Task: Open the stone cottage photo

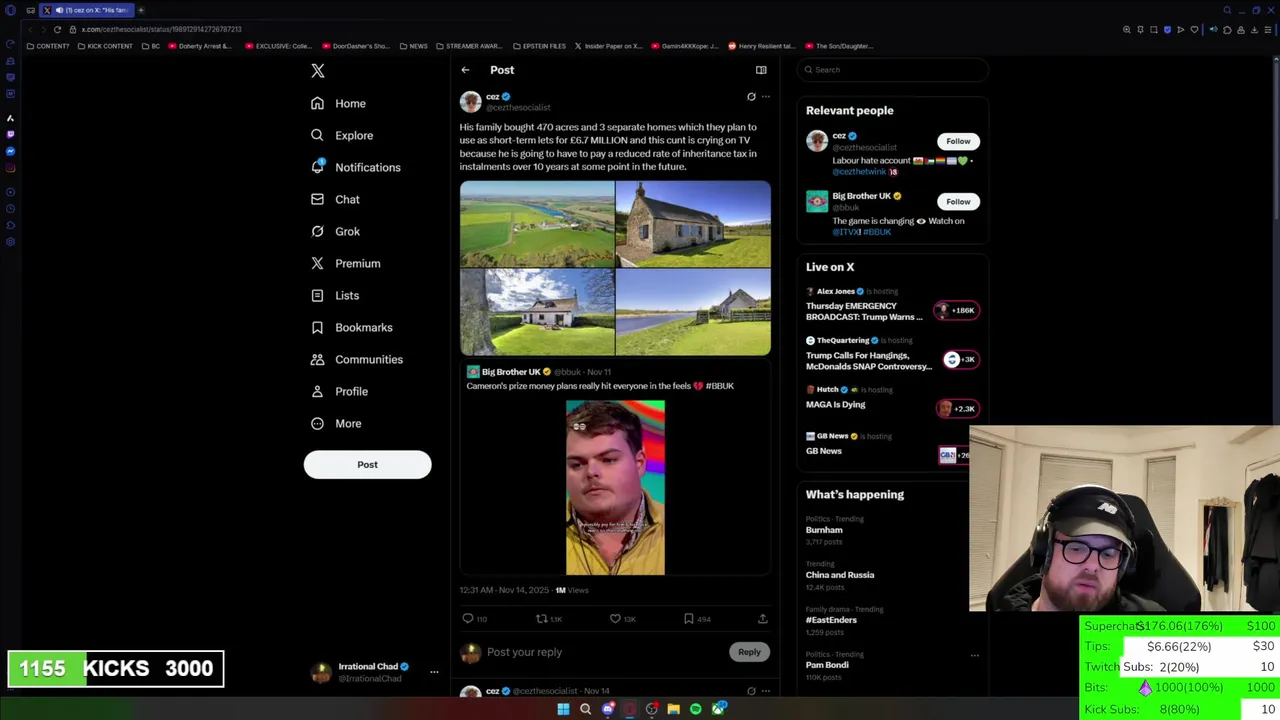Action: click(693, 224)
